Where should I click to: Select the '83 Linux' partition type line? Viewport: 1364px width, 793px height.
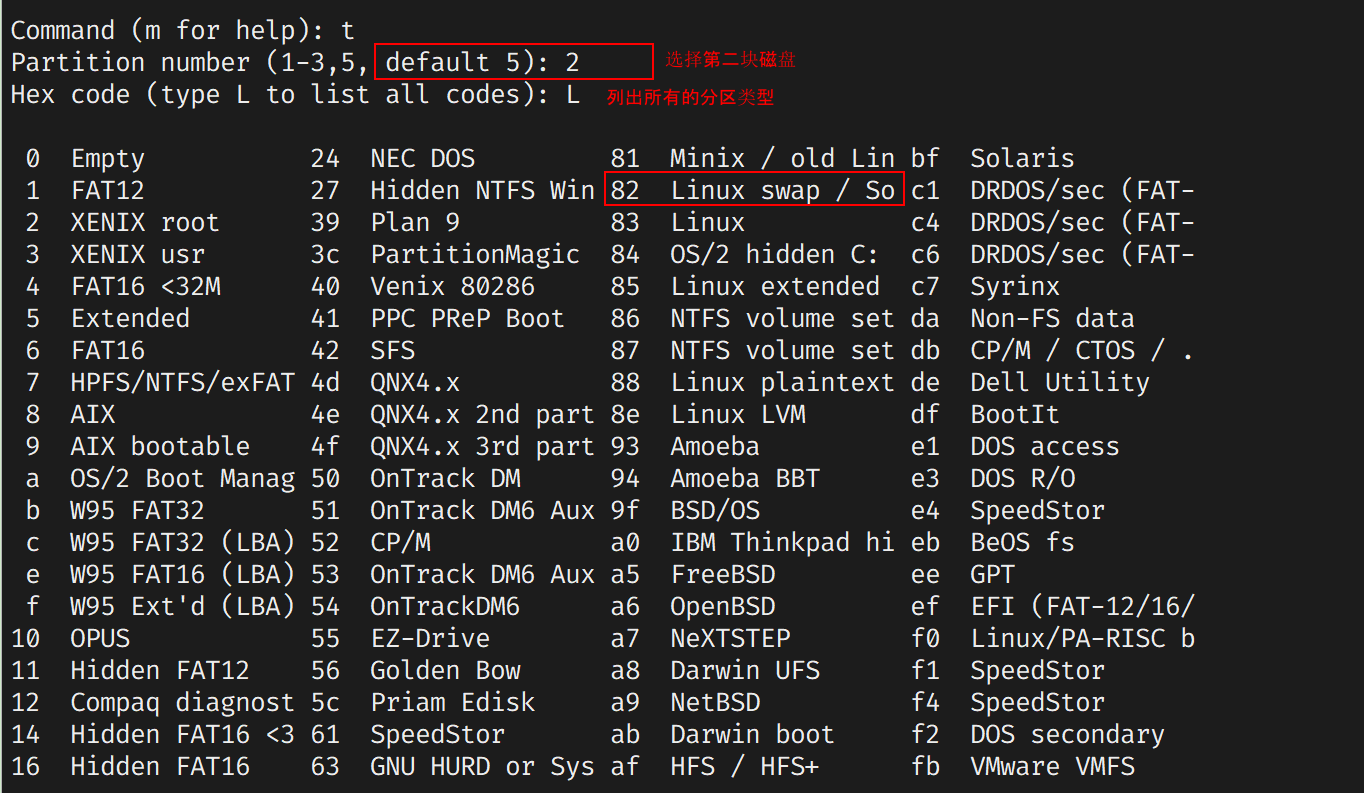[678, 222]
